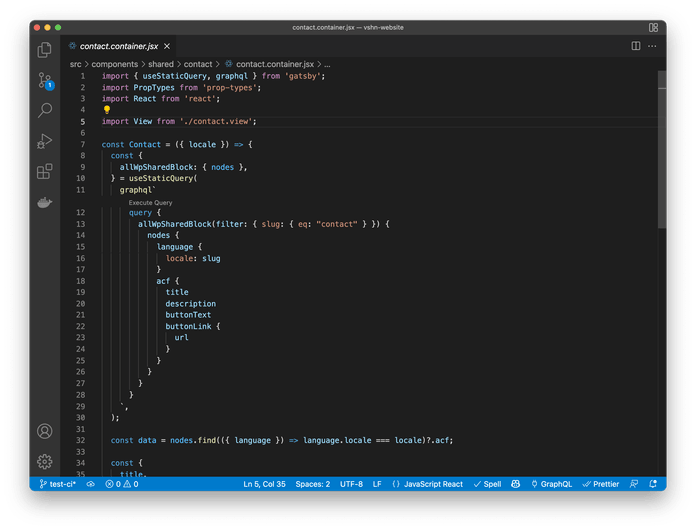The height and width of the screenshot is (530, 696).
Task: Open the Manage gear settings icon
Action: 45,461
